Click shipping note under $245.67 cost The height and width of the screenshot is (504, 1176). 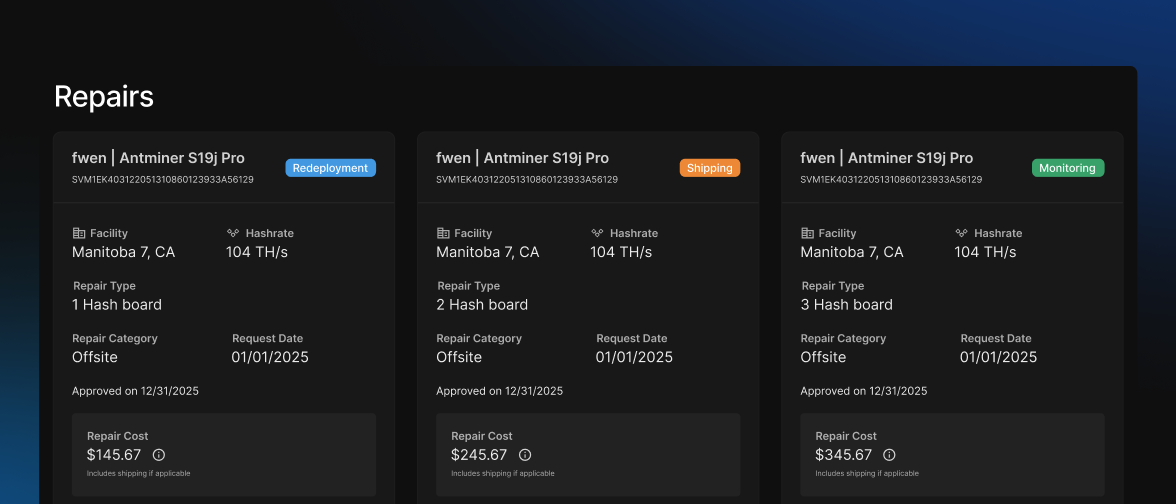coord(503,474)
